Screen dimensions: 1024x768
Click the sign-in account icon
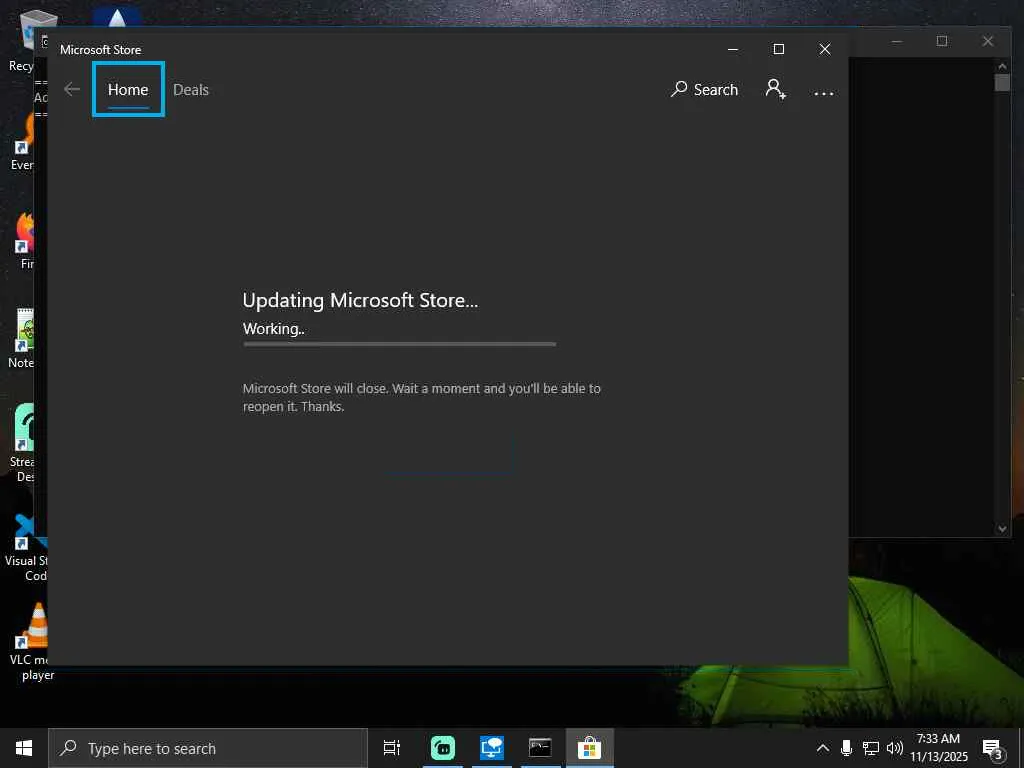[775, 89]
